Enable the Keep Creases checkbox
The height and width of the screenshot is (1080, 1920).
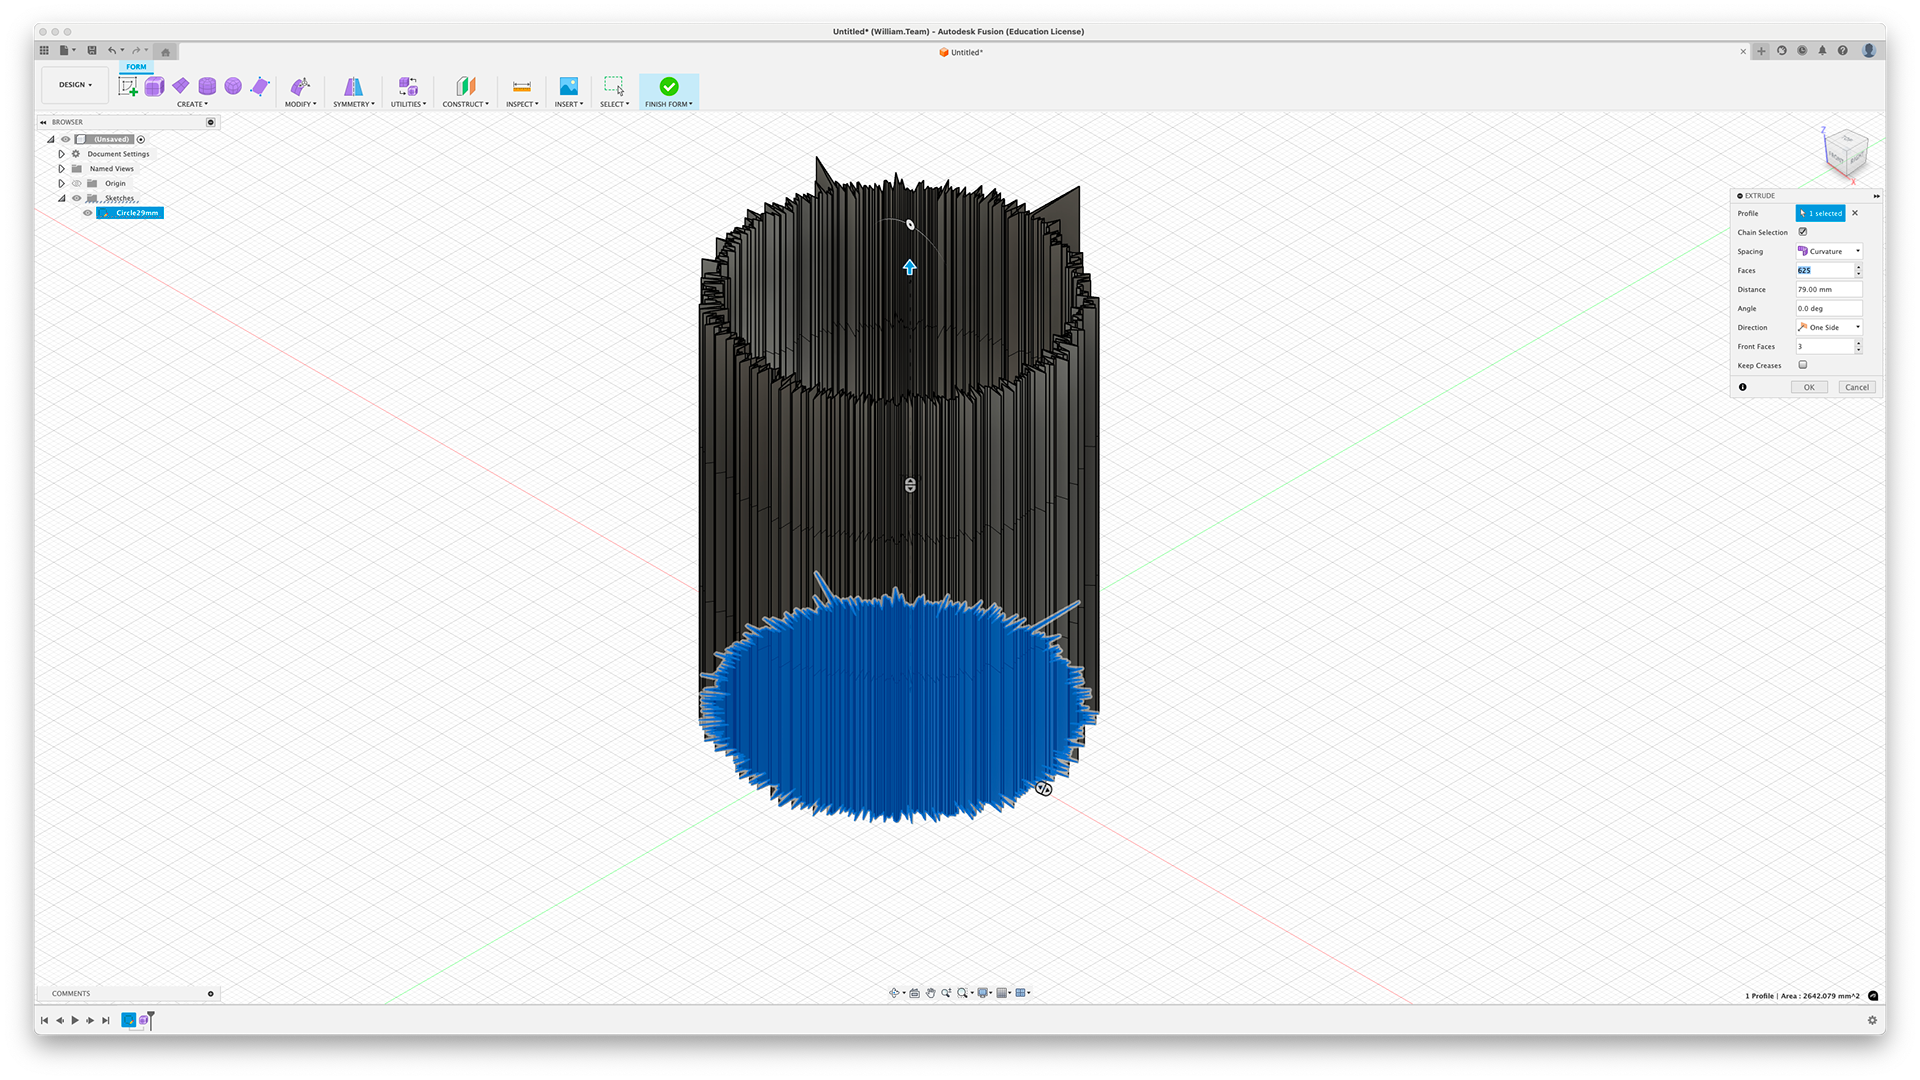tap(1803, 365)
